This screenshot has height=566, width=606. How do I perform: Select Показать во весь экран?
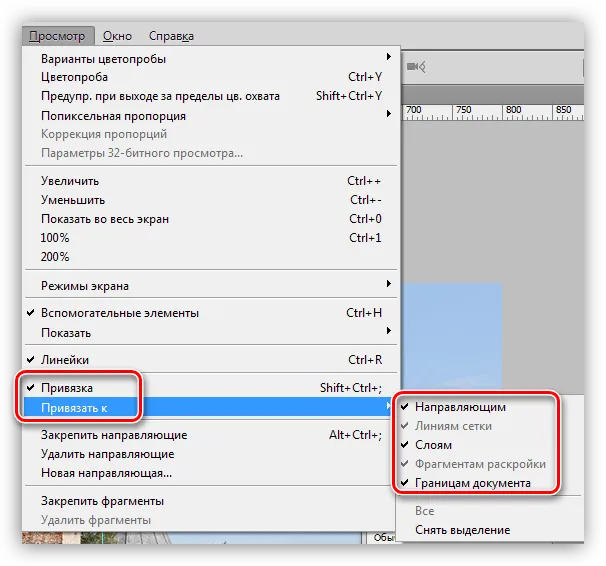click(x=211, y=219)
